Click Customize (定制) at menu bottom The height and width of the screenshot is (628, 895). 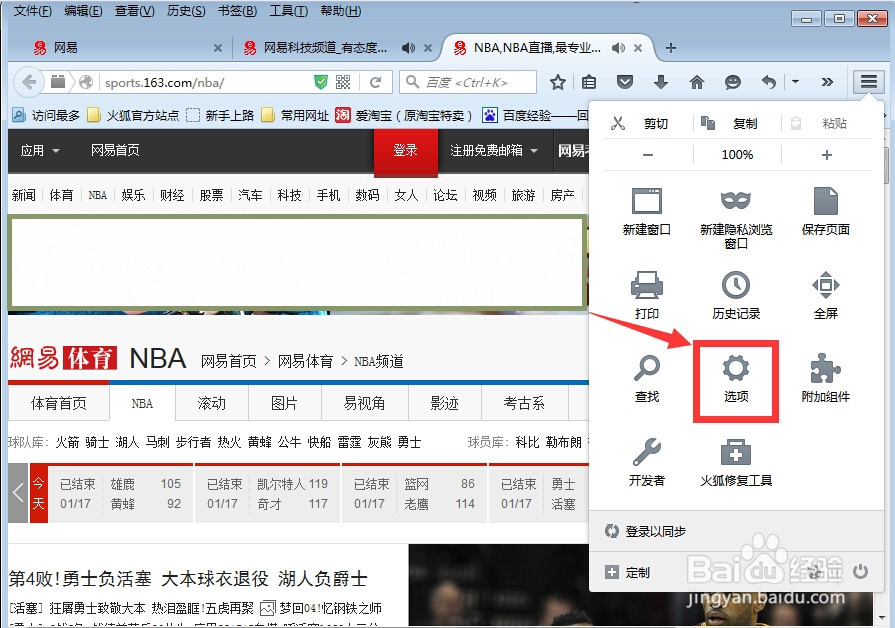pyautogui.click(x=627, y=572)
